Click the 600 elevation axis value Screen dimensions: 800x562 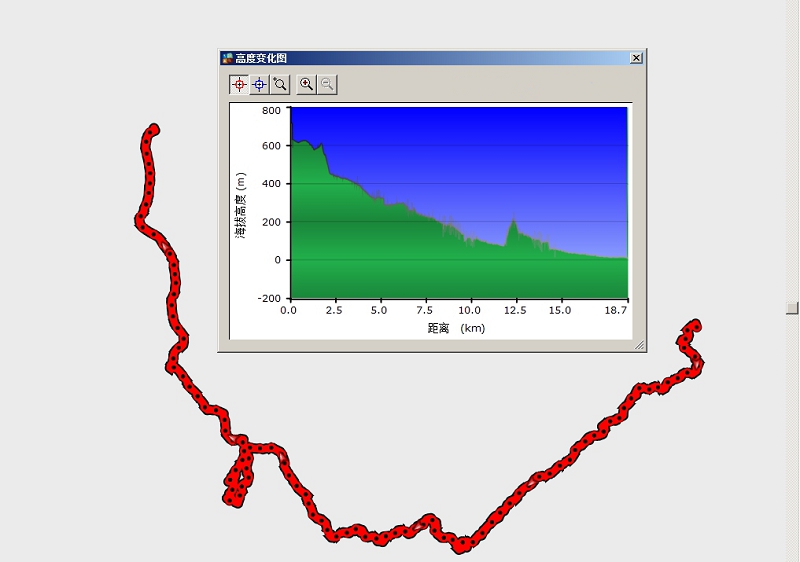[x=271, y=146]
